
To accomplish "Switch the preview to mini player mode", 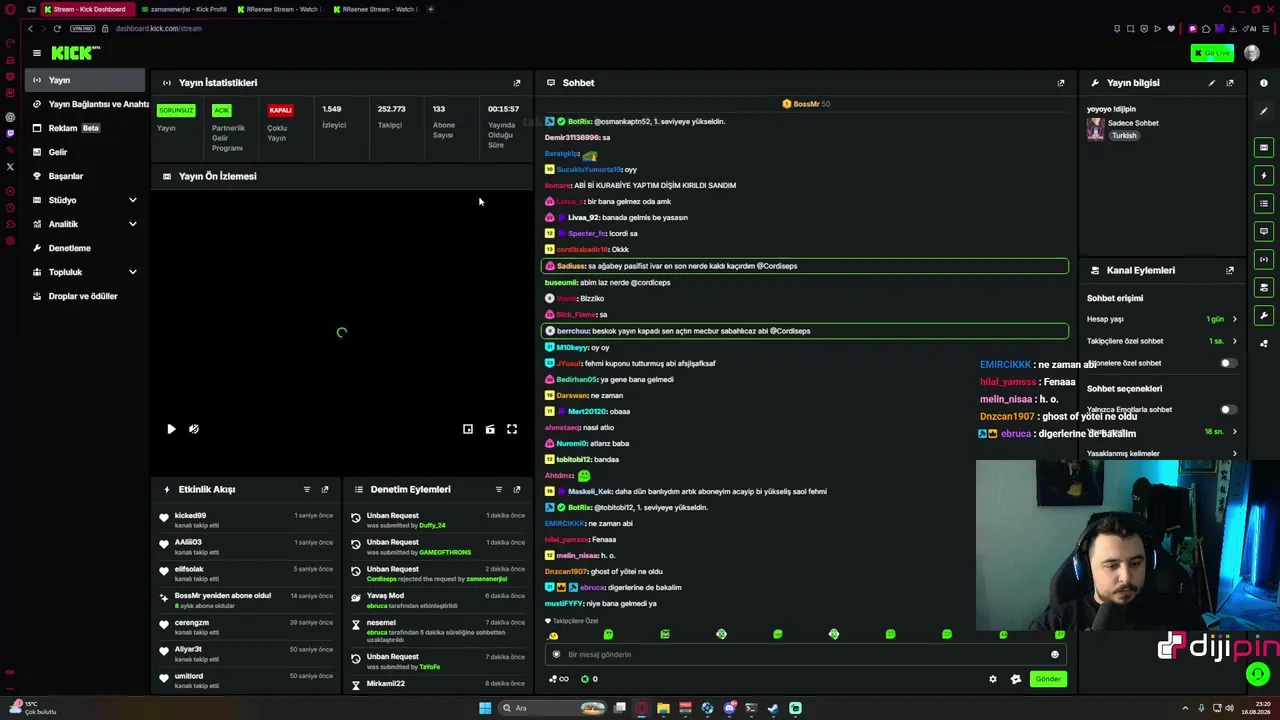I will [x=468, y=429].
